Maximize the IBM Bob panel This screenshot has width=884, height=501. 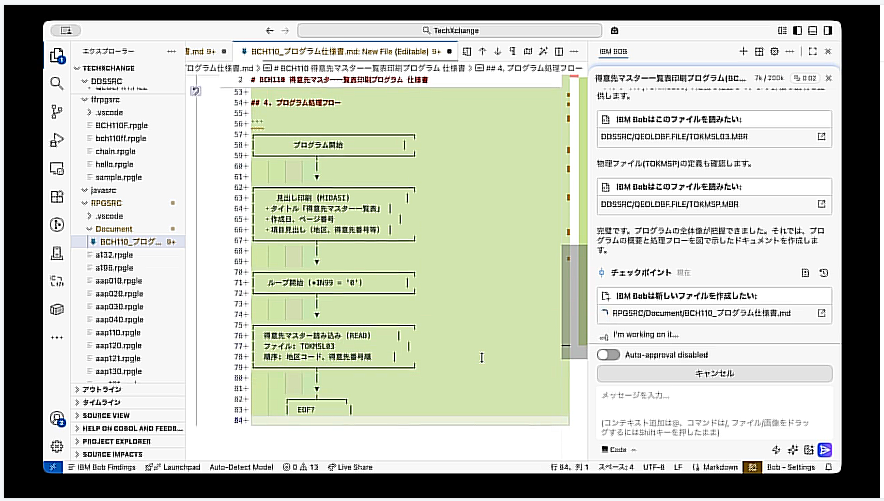click(812, 51)
